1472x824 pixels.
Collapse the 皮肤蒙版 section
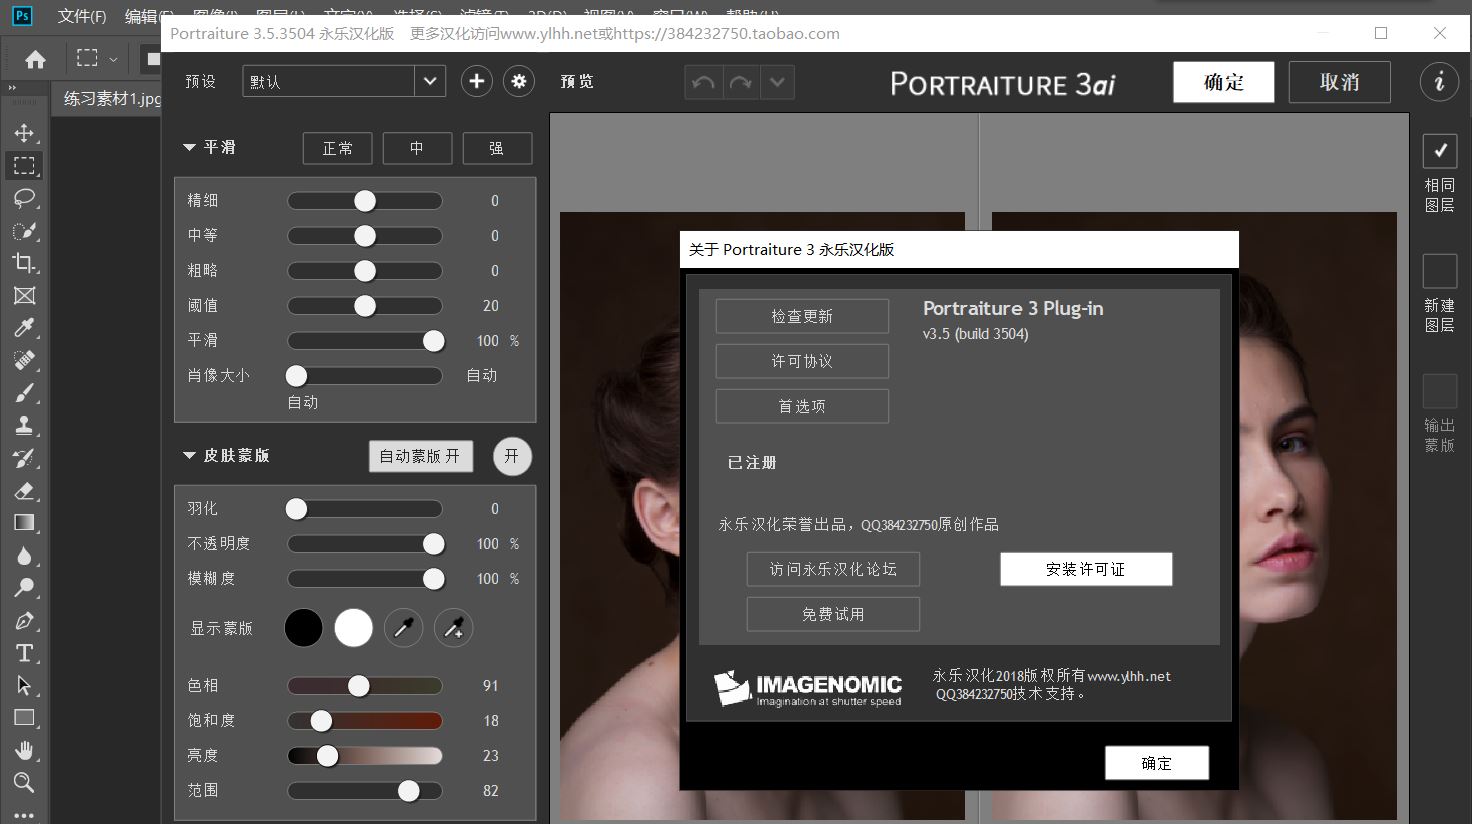pos(189,455)
